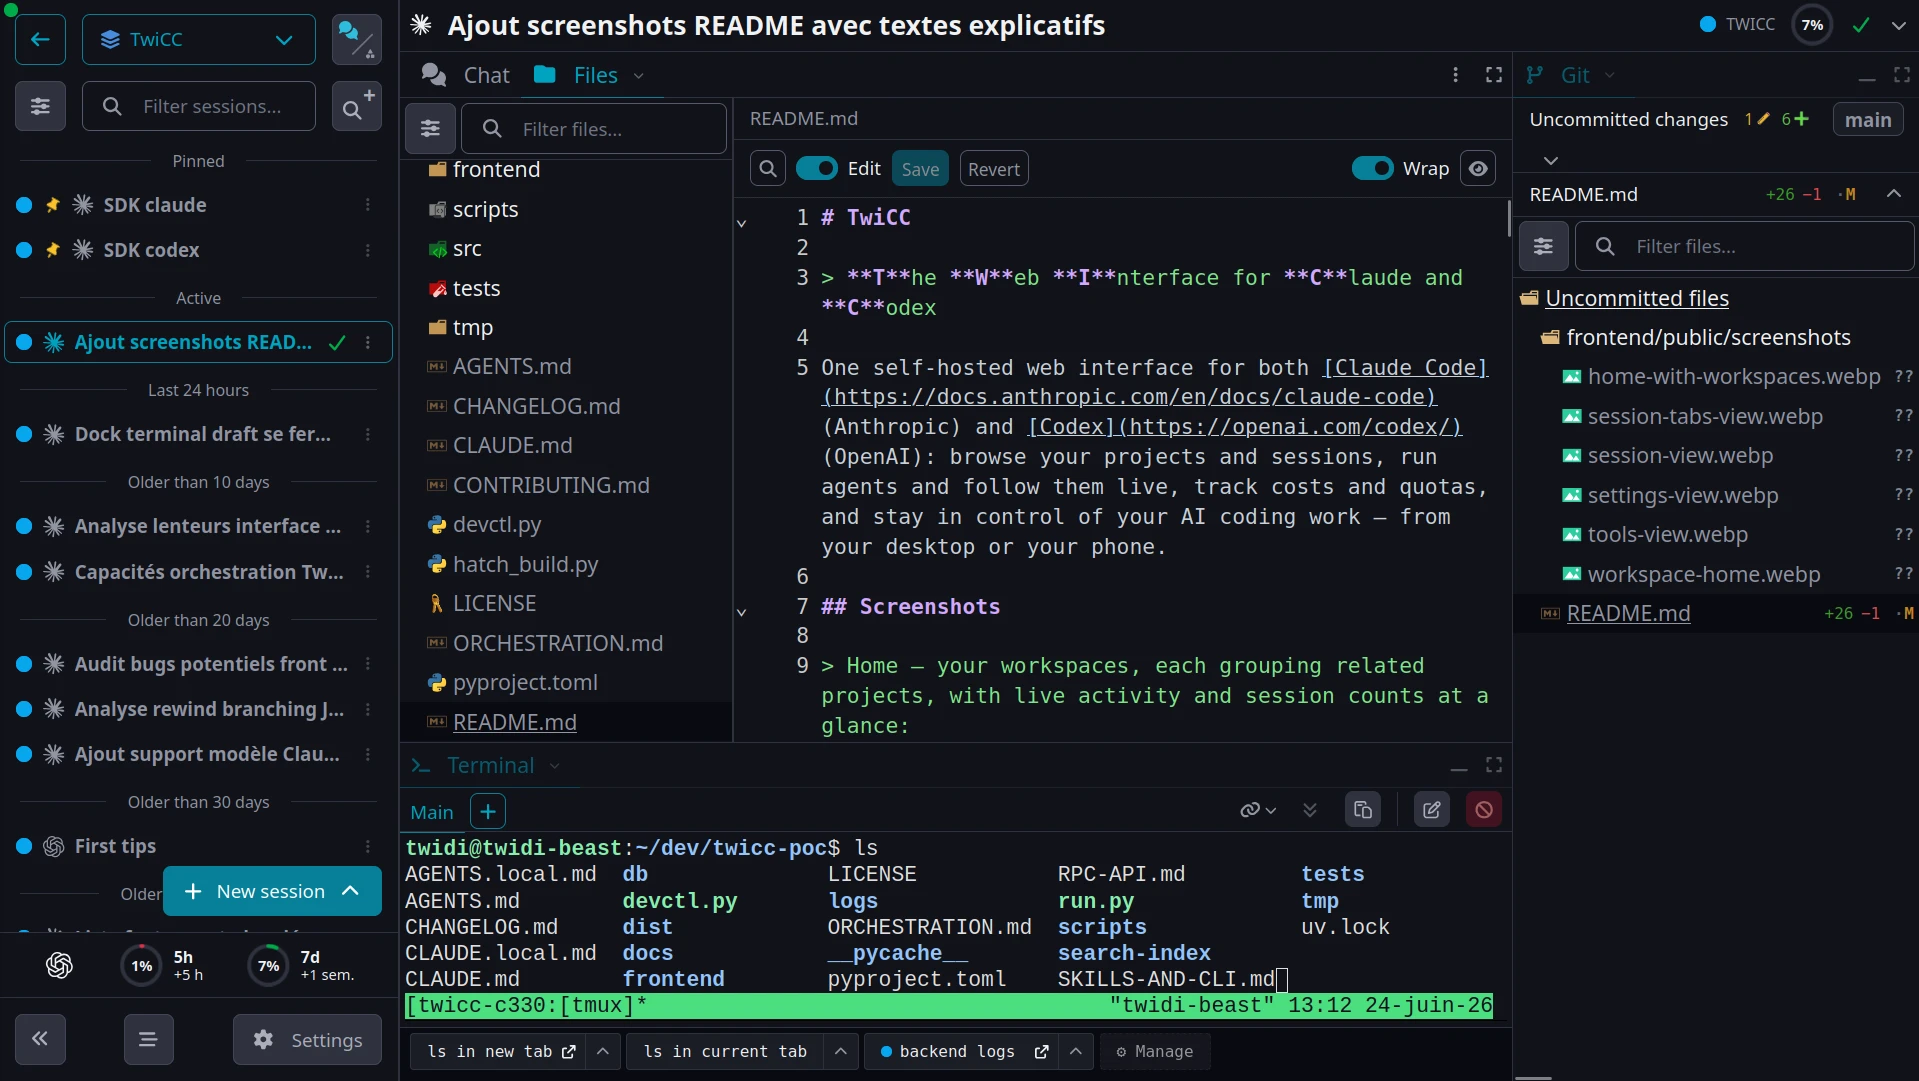Expand options for ls in current tab

[841, 1051]
